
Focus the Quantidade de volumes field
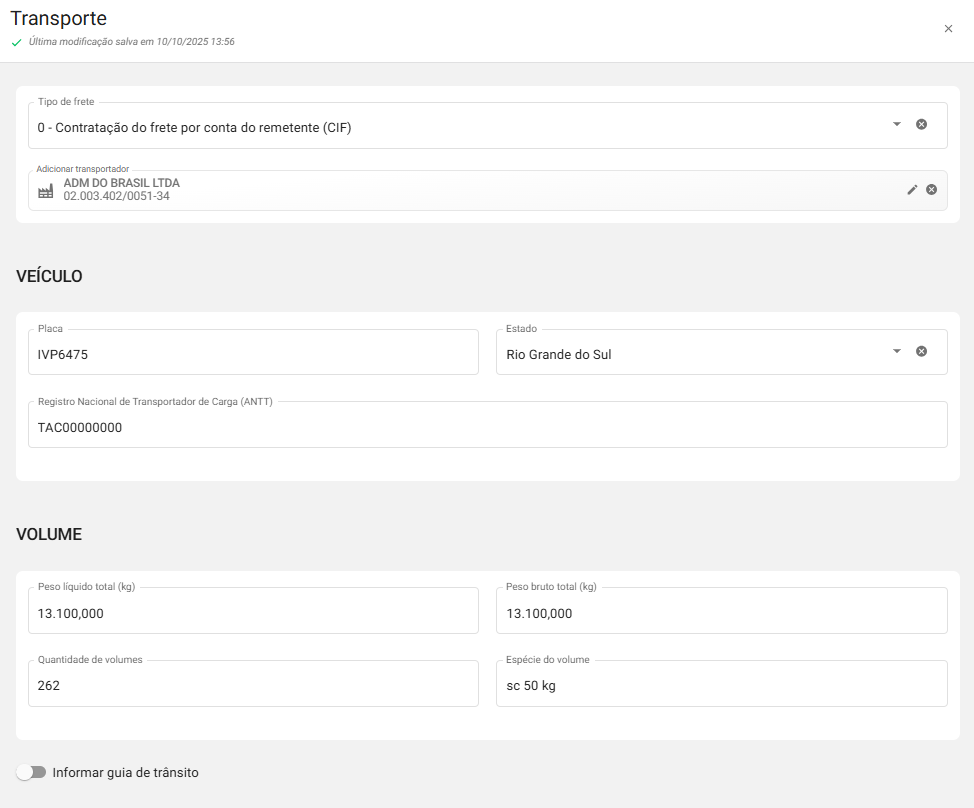pos(253,686)
